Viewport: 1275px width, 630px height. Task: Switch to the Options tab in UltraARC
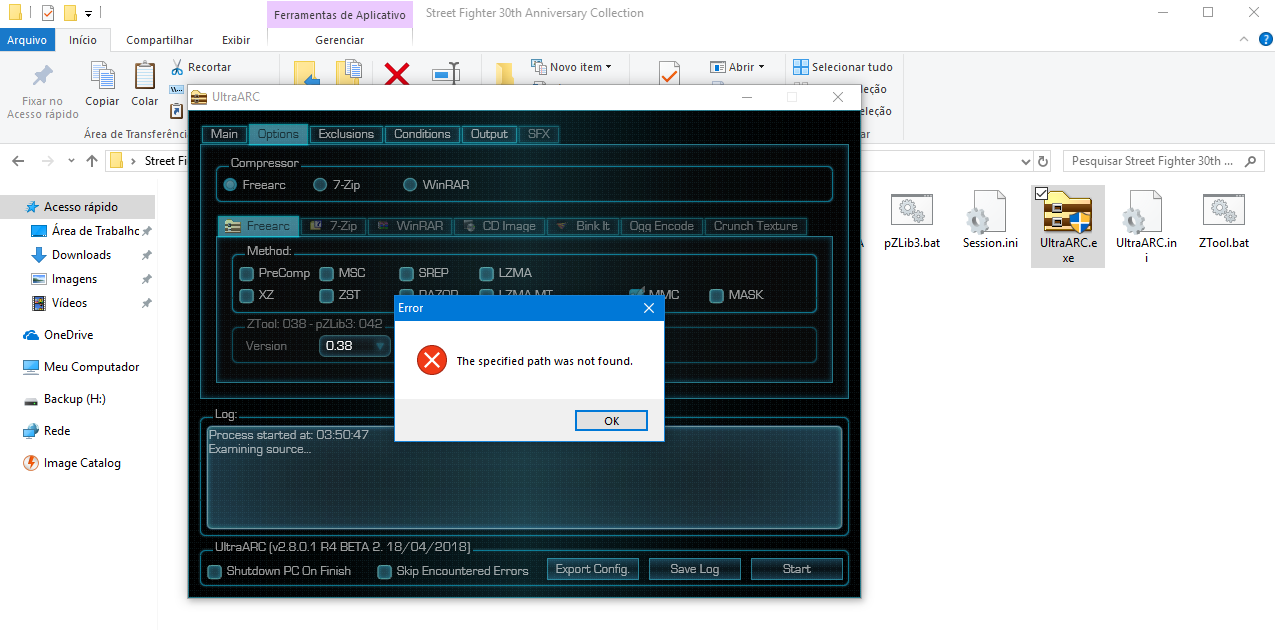[278, 134]
